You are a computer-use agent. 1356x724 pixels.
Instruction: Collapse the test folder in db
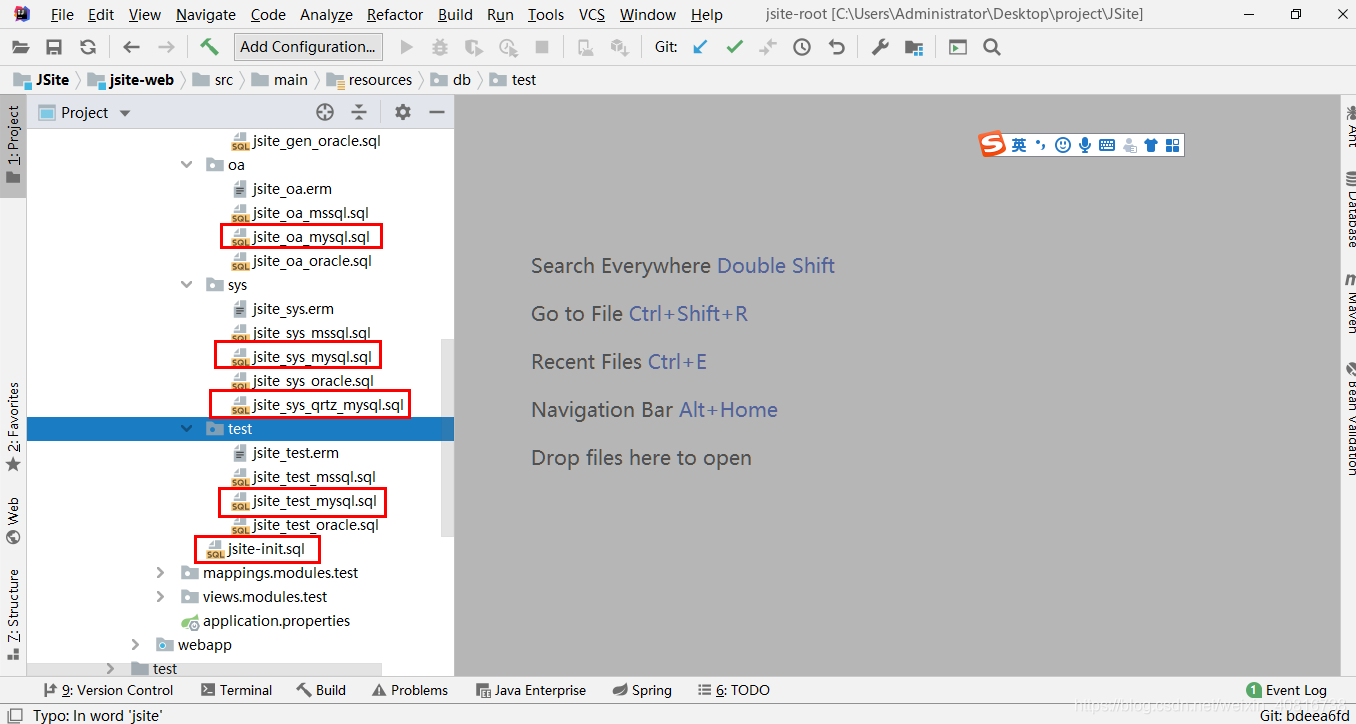coord(186,429)
